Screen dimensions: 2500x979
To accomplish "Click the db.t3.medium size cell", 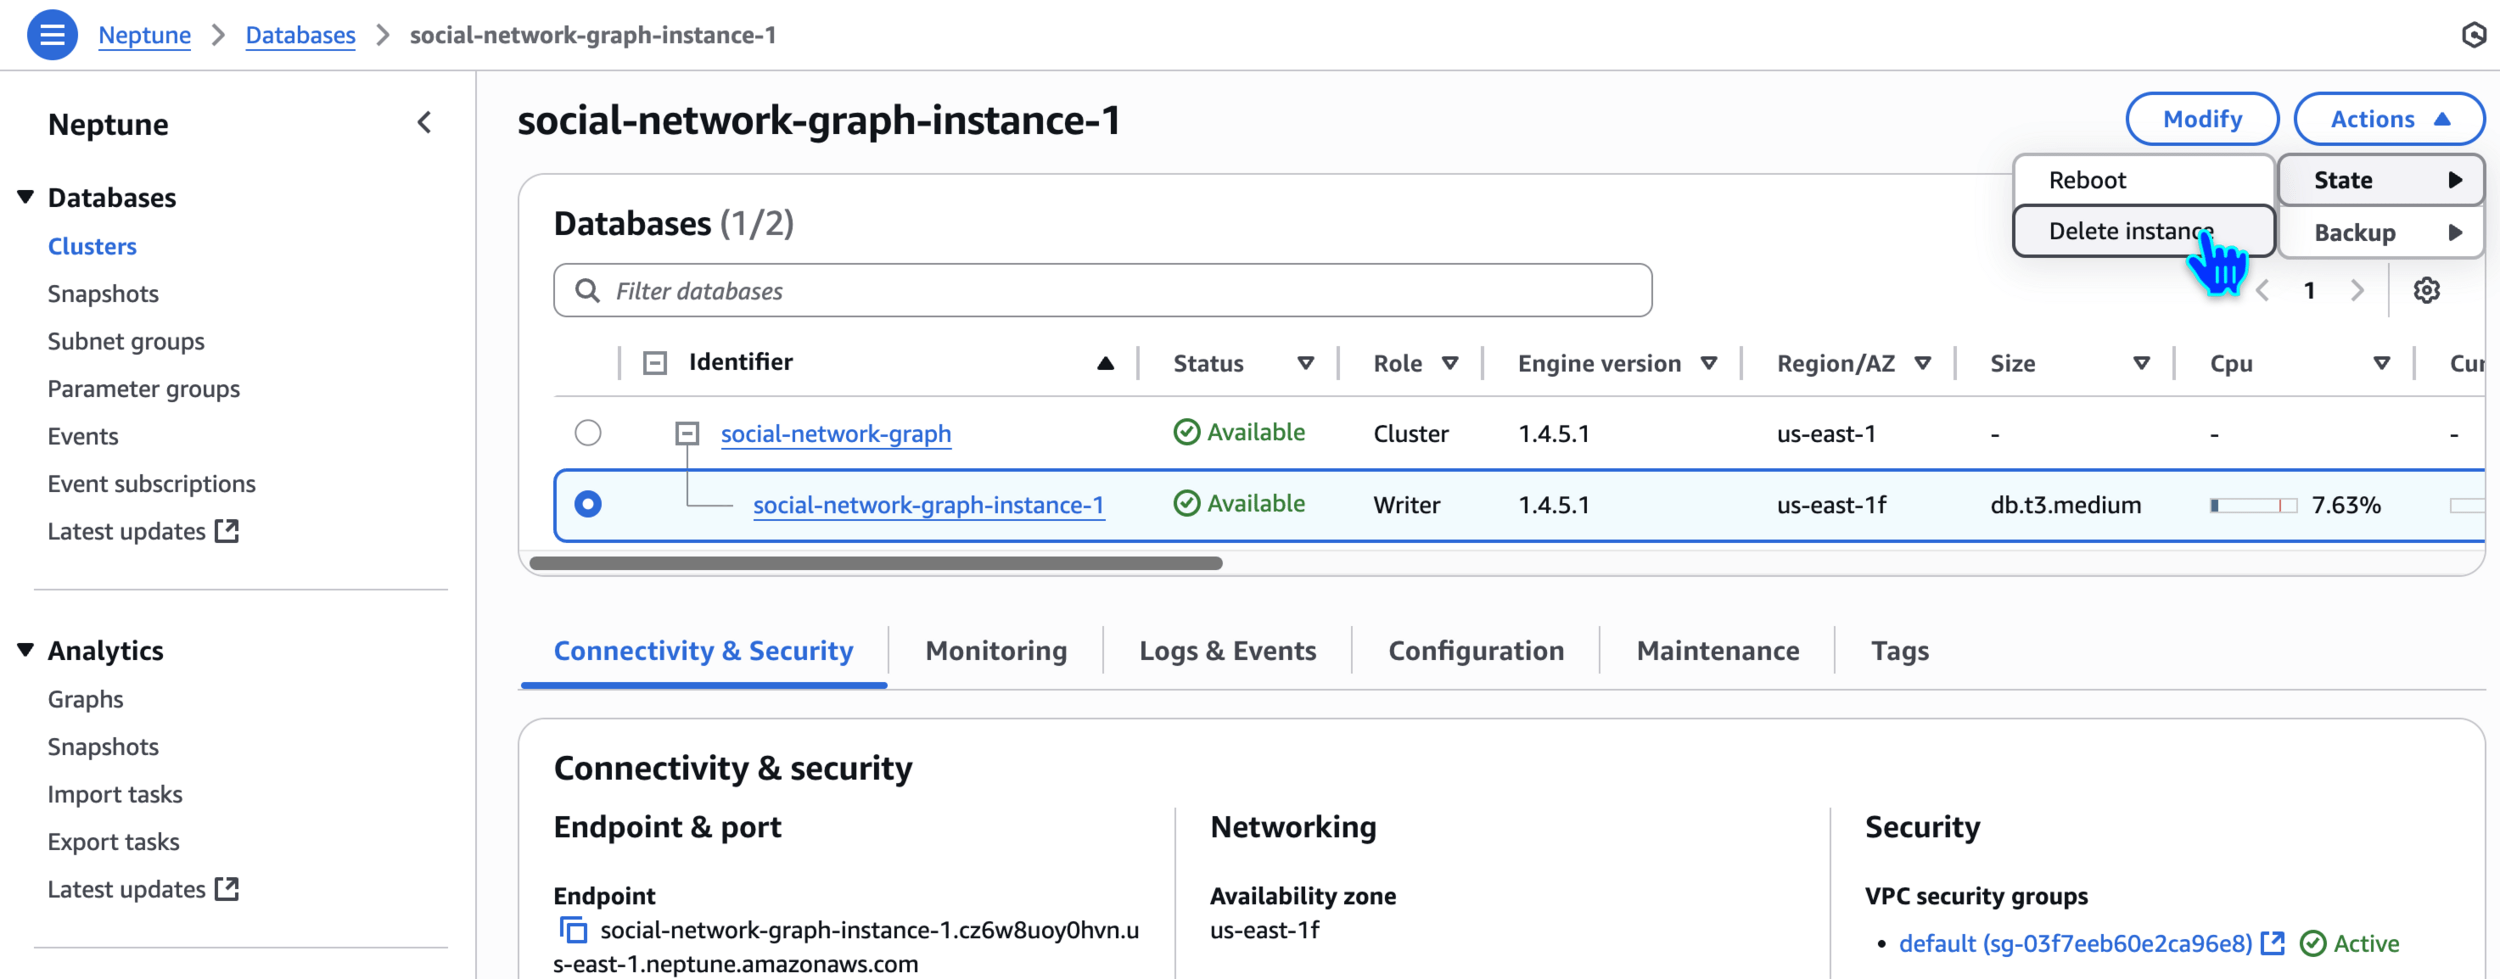I will (2065, 505).
